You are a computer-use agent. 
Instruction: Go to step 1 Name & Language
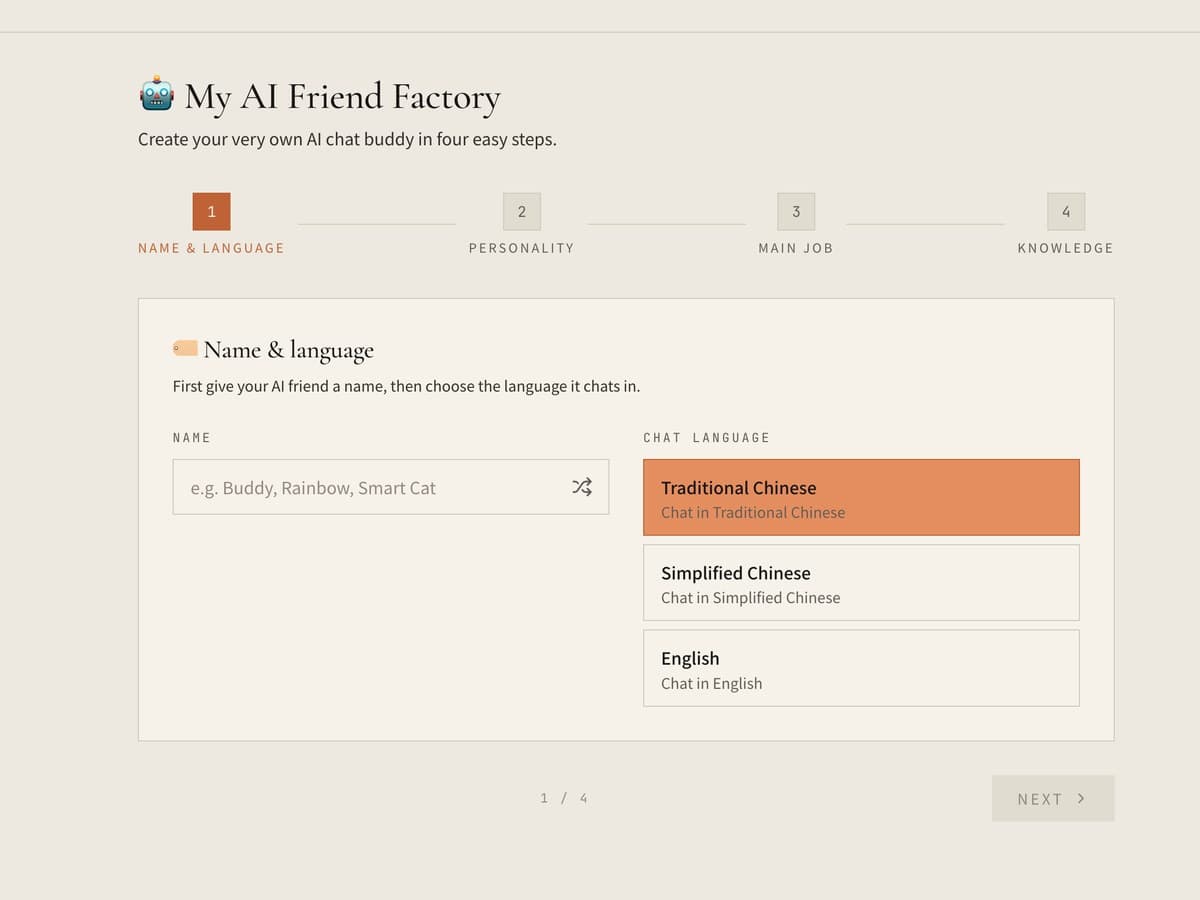[x=211, y=224]
